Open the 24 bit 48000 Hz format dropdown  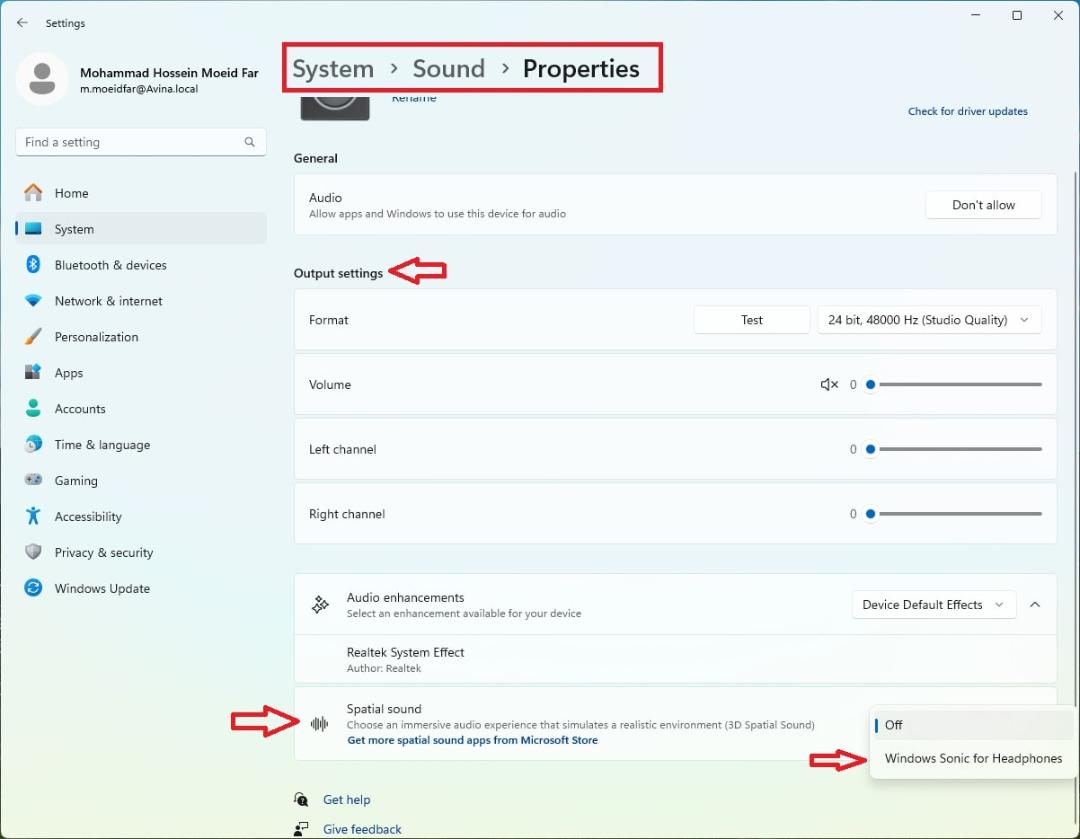coord(928,320)
